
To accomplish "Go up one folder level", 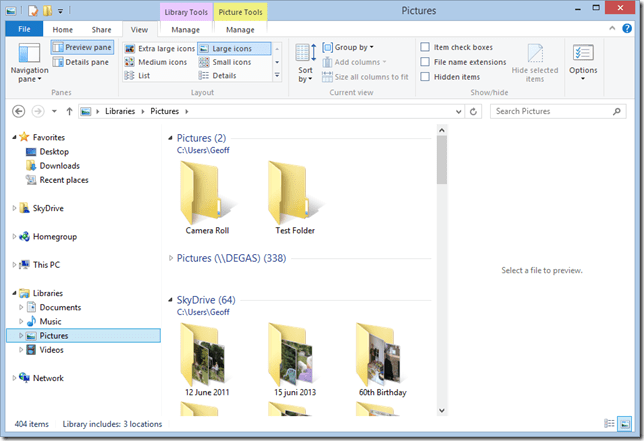I will (69, 111).
